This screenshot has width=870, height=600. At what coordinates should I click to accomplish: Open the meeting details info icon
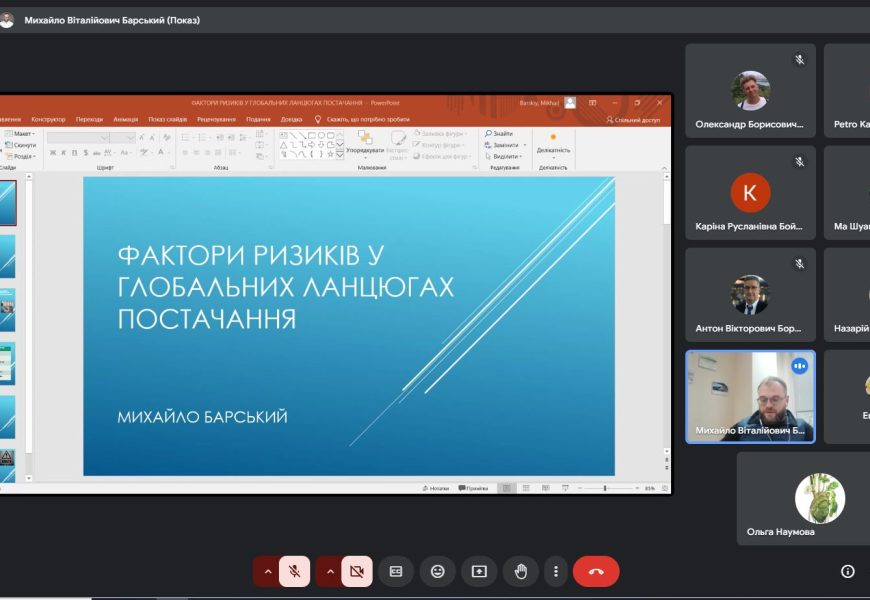[x=847, y=571]
